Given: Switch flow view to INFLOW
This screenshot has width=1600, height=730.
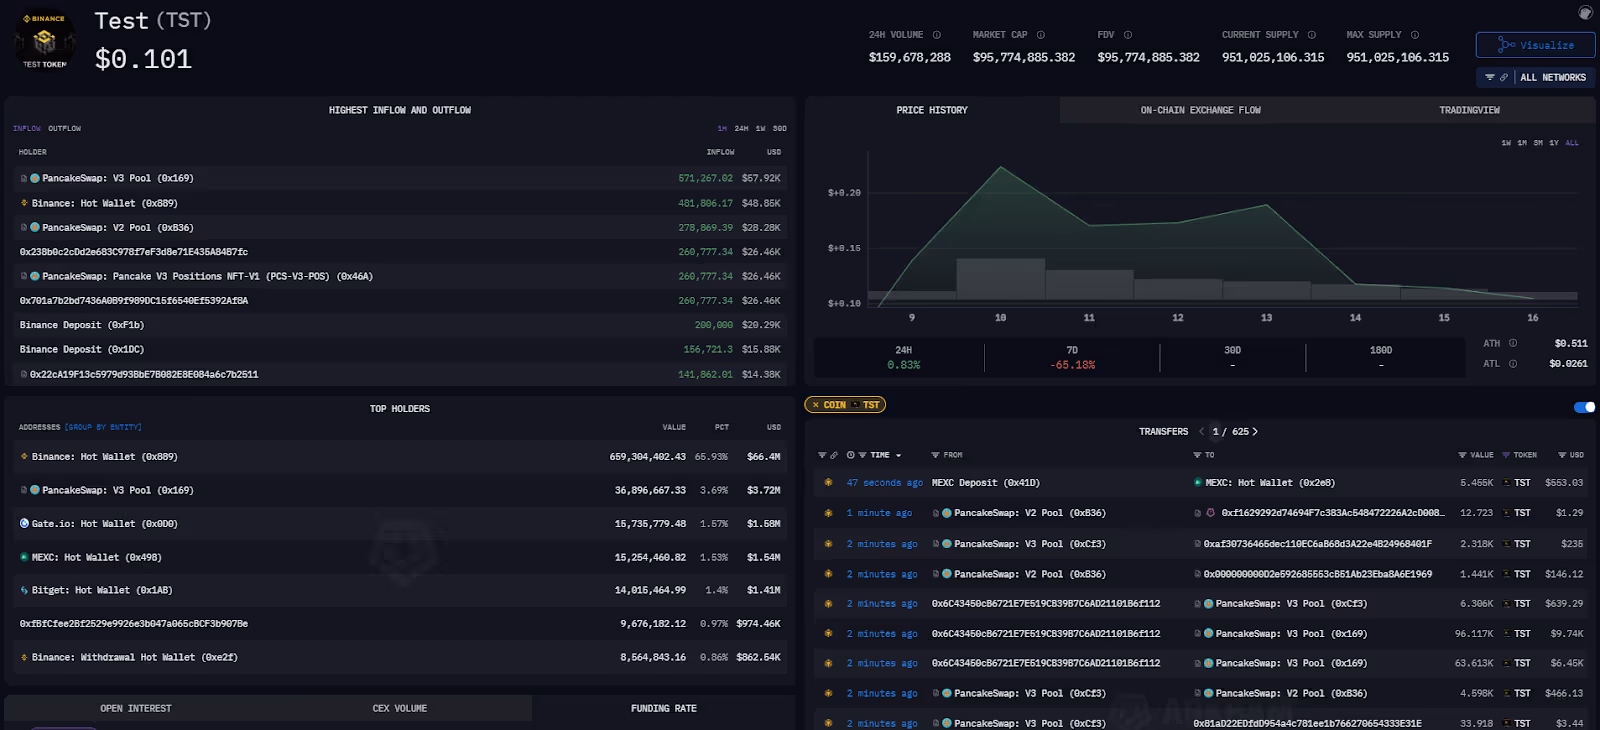Looking at the screenshot, I should (x=27, y=129).
